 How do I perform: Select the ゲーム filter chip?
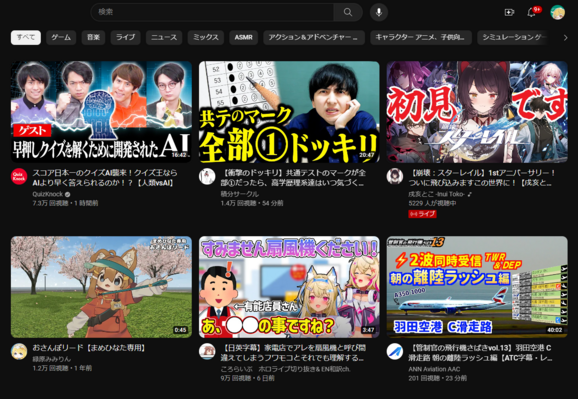[x=61, y=37]
